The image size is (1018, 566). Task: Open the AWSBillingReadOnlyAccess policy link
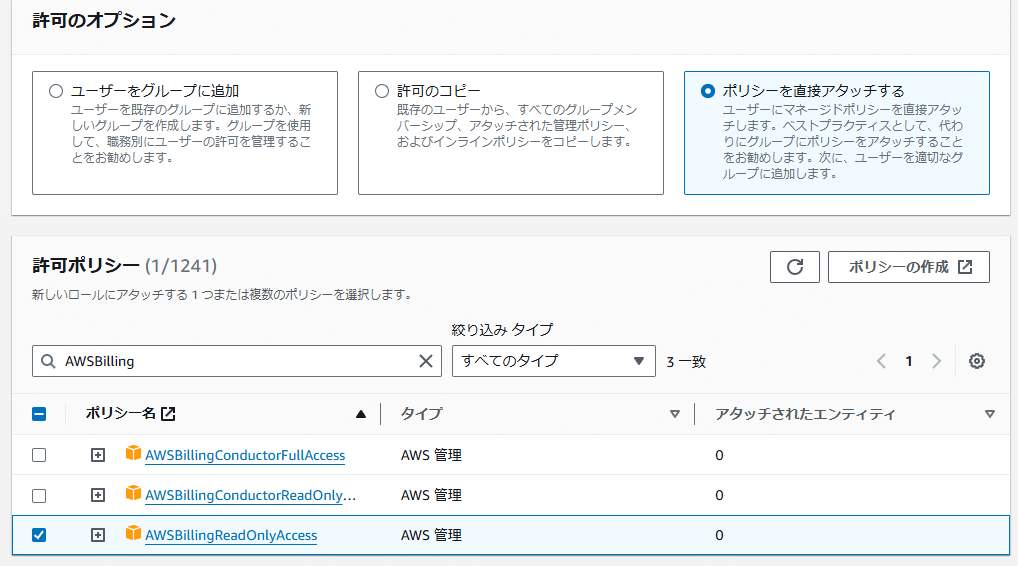point(231,535)
